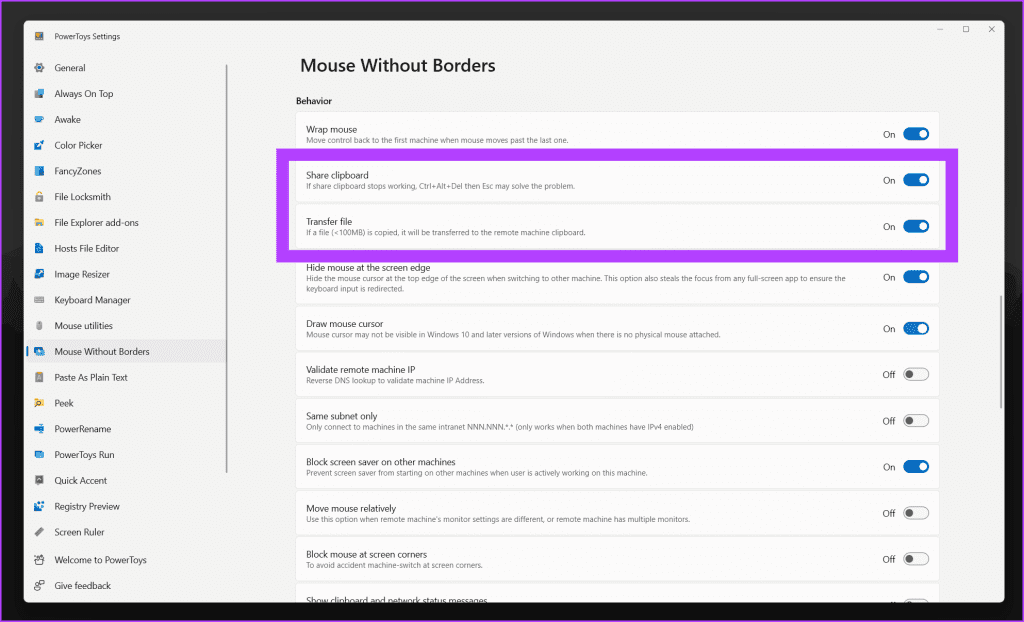The image size is (1024, 622).
Task: Click the main content vertical scrollbar
Action: [x=1000, y=352]
